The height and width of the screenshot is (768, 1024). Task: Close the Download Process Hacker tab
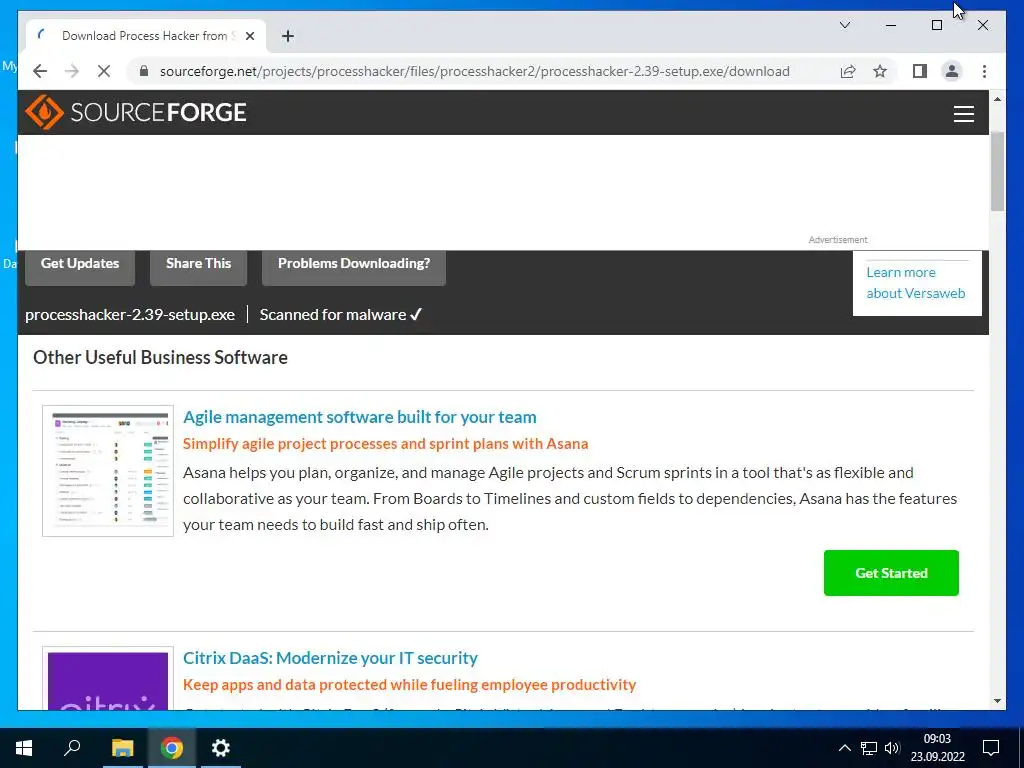pyautogui.click(x=249, y=36)
